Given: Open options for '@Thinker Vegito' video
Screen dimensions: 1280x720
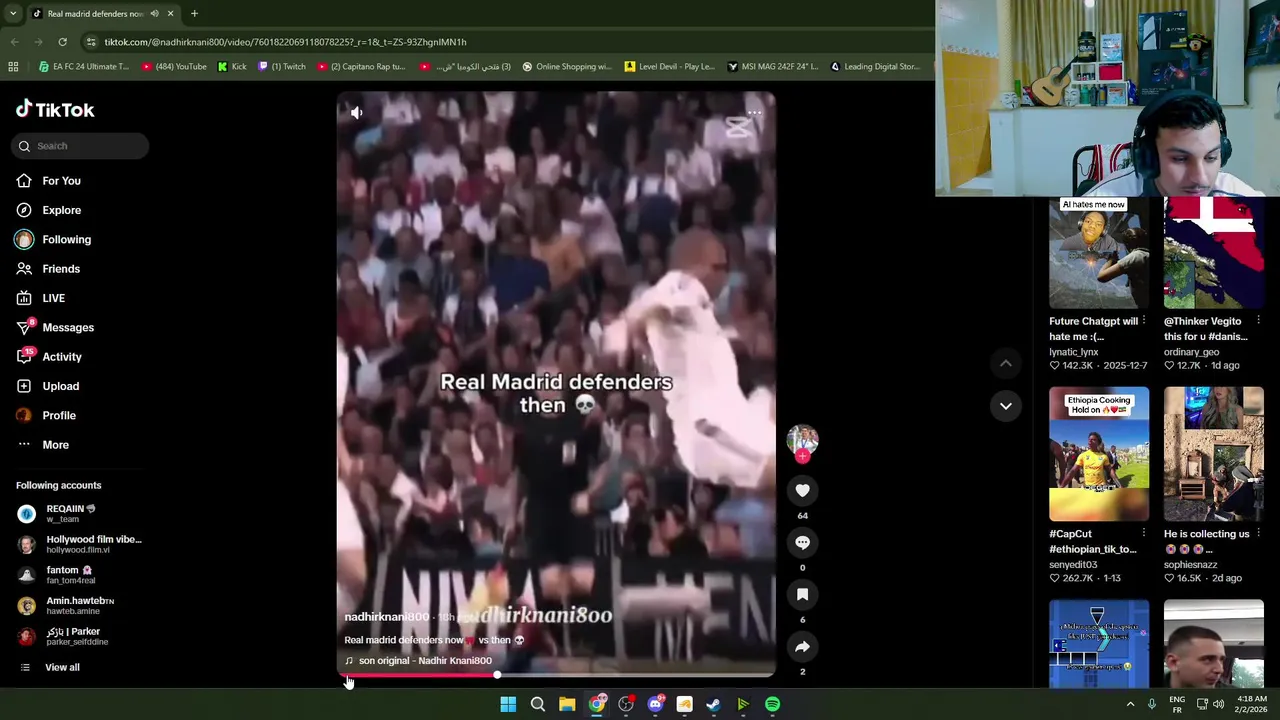Looking at the screenshot, I should 1258,321.
